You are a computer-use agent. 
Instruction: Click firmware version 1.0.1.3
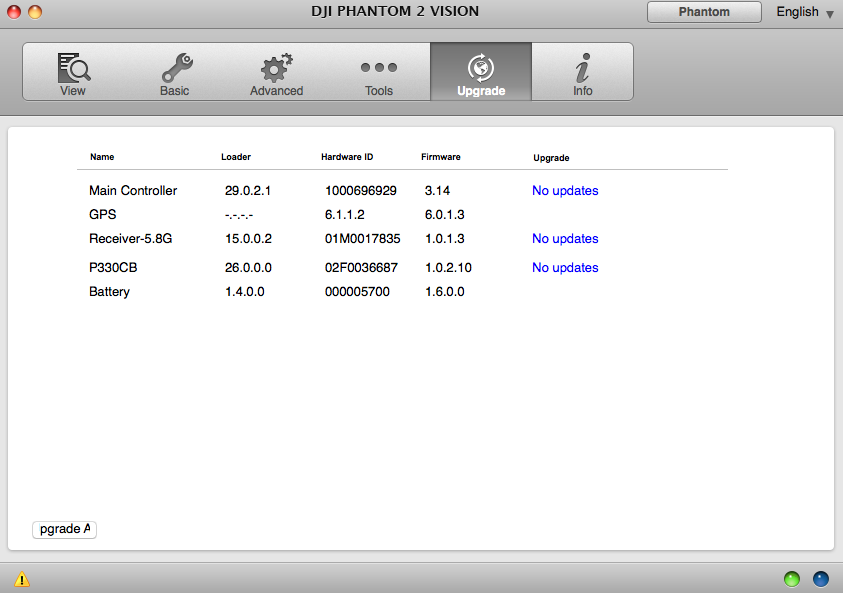[445, 239]
